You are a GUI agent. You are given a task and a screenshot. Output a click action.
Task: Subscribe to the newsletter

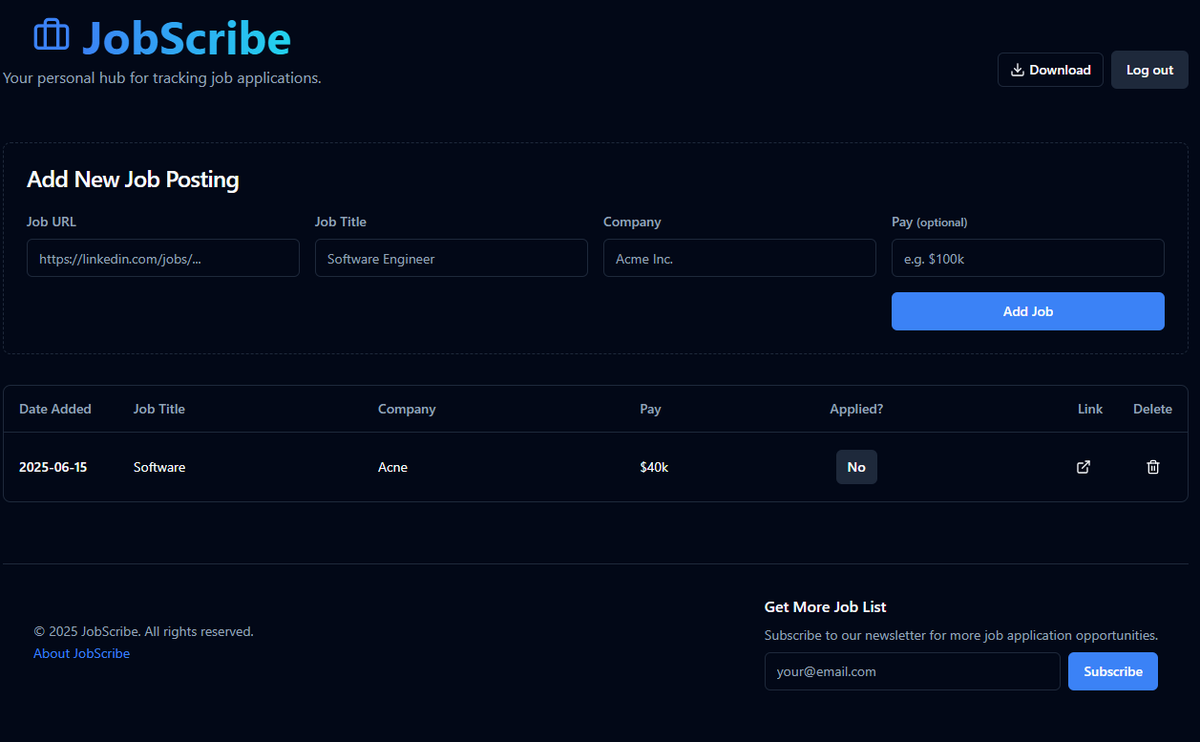coord(1113,672)
